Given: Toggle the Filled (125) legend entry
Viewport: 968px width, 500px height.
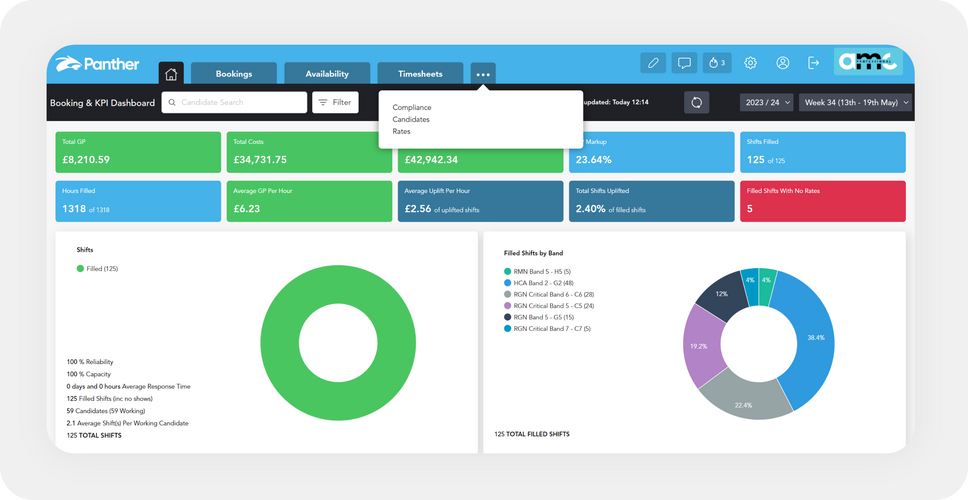Looking at the screenshot, I should tap(97, 269).
